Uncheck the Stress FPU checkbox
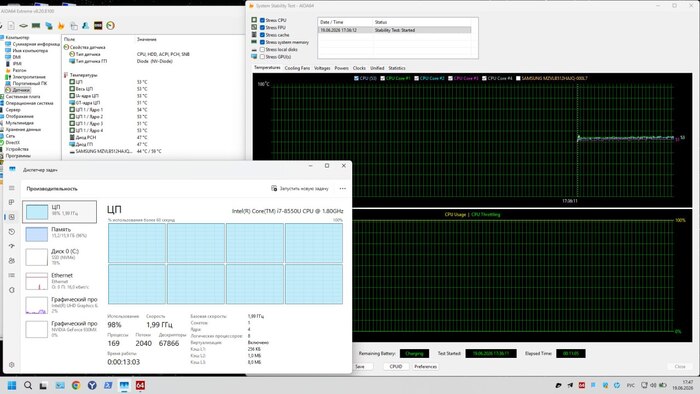The height and width of the screenshot is (394, 700). [x=262, y=28]
